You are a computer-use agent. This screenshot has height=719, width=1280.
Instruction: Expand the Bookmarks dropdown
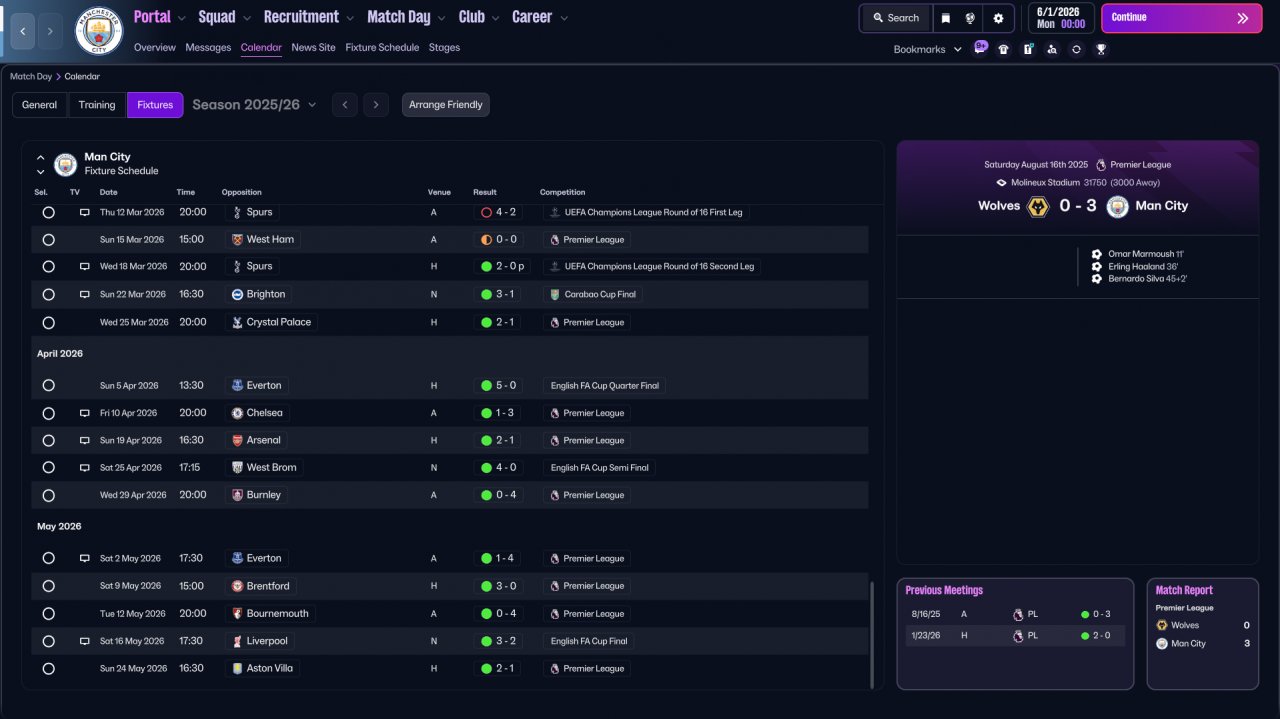[927, 49]
